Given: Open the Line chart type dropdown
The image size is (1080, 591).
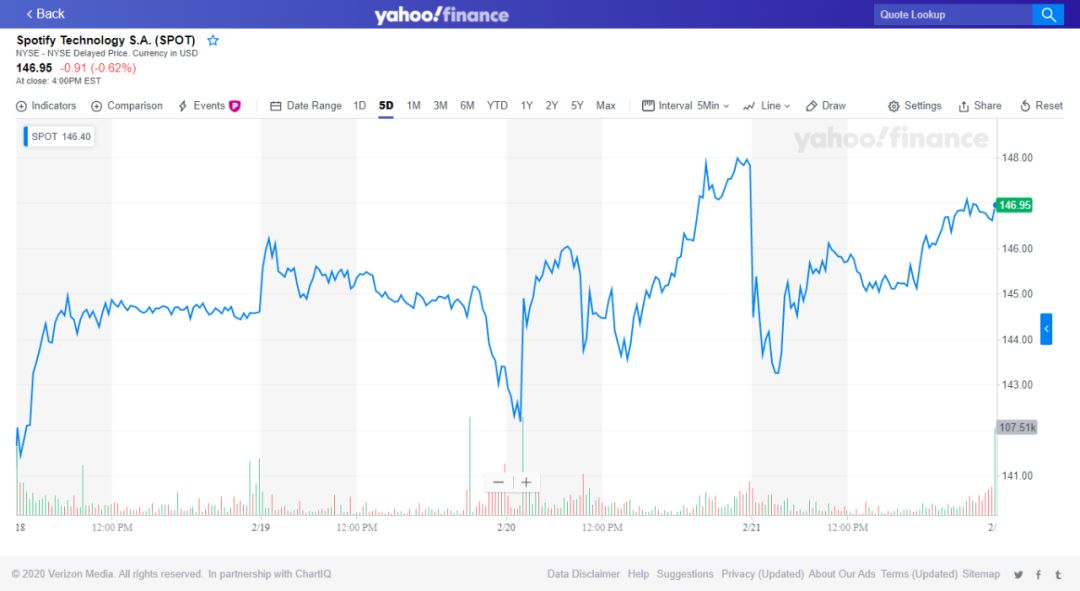Looking at the screenshot, I should (x=767, y=106).
